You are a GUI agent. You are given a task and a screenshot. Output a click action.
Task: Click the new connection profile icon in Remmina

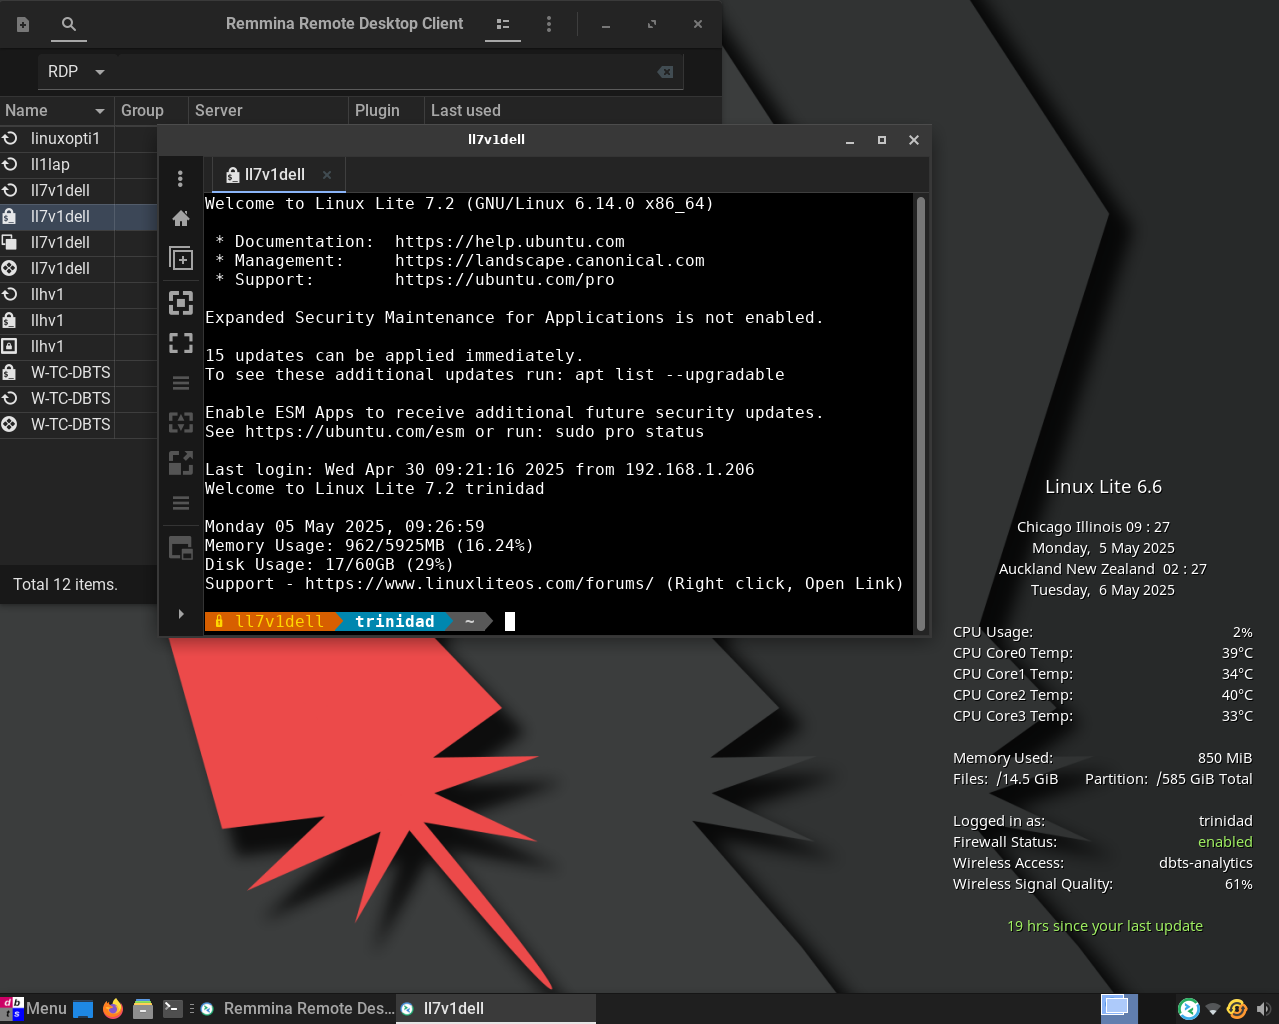[x=23, y=24]
